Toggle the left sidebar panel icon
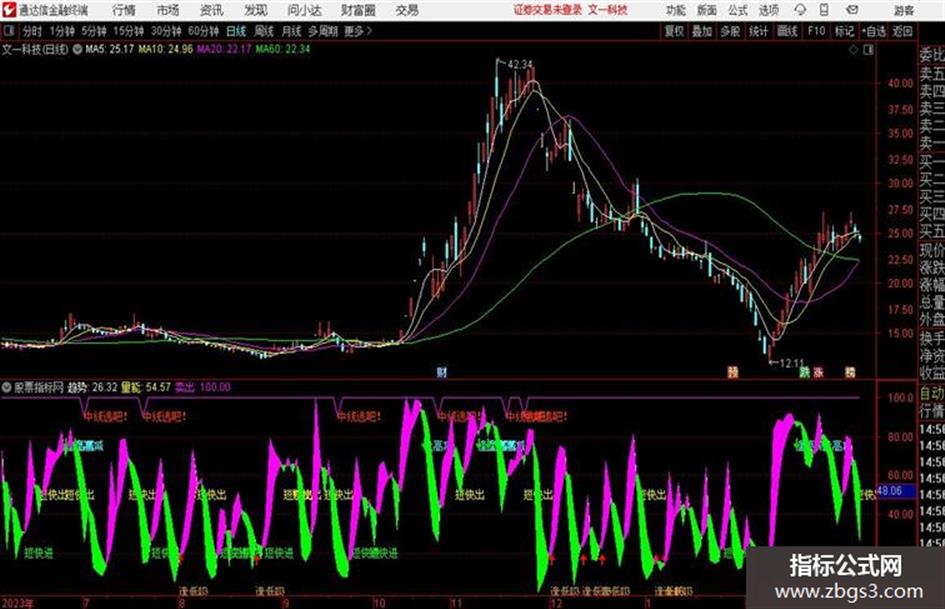Screen dimensions: 945x609 click(8, 31)
